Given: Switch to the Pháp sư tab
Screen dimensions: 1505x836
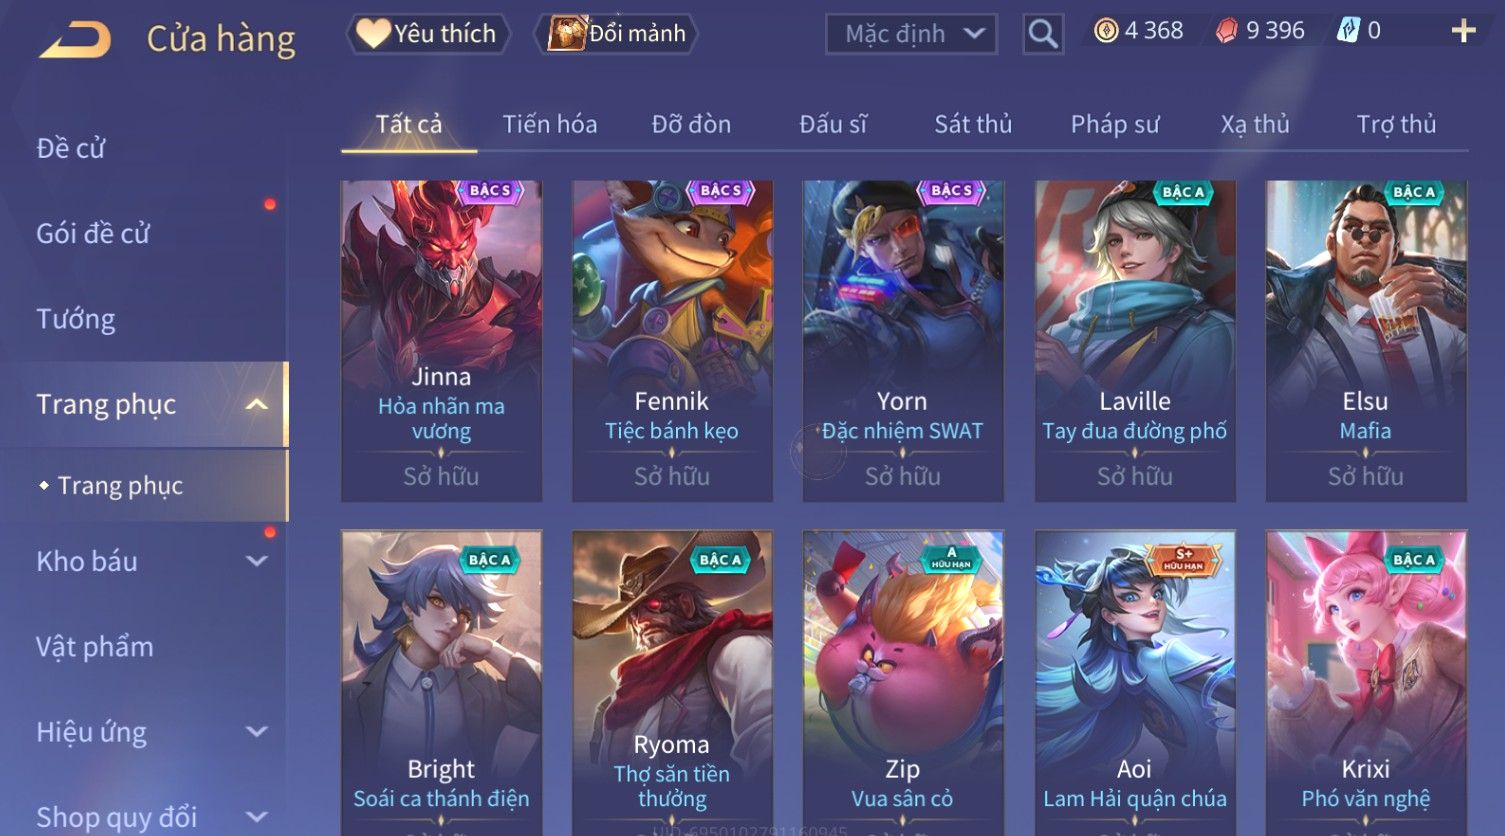Looking at the screenshot, I should pyautogui.click(x=1115, y=124).
